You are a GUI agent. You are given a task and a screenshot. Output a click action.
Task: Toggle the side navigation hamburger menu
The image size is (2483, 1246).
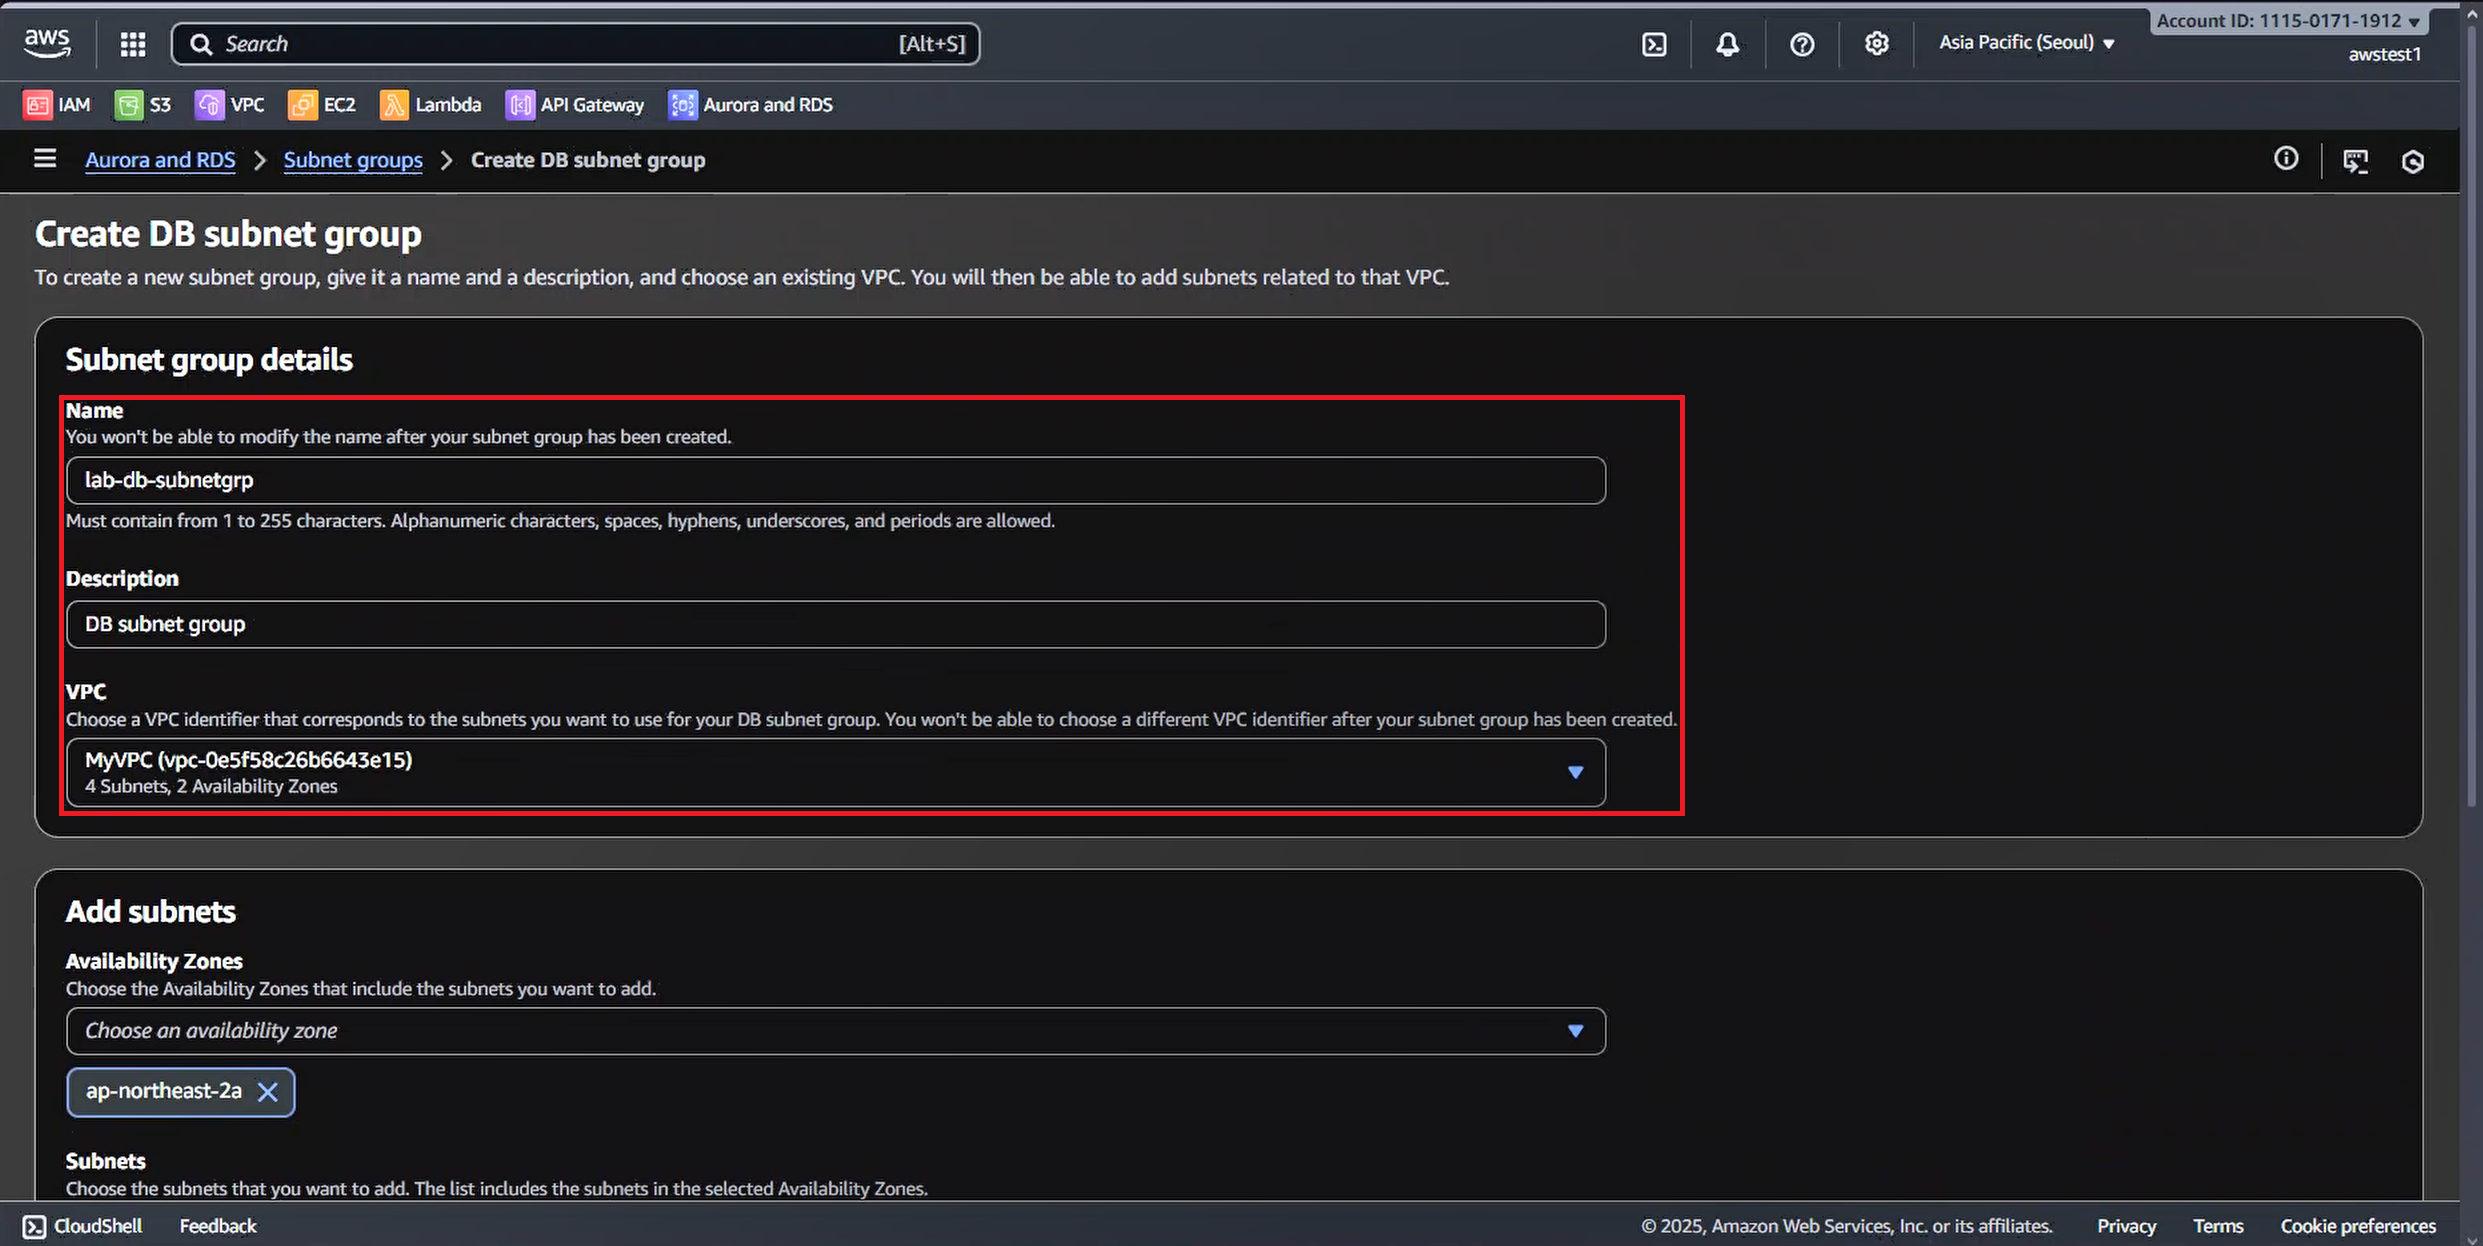point(45,159)
